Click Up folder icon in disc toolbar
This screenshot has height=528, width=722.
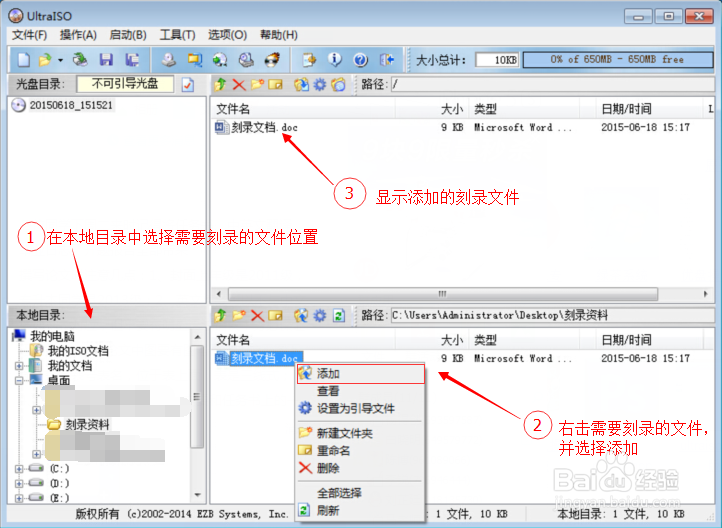coord(220,85)
